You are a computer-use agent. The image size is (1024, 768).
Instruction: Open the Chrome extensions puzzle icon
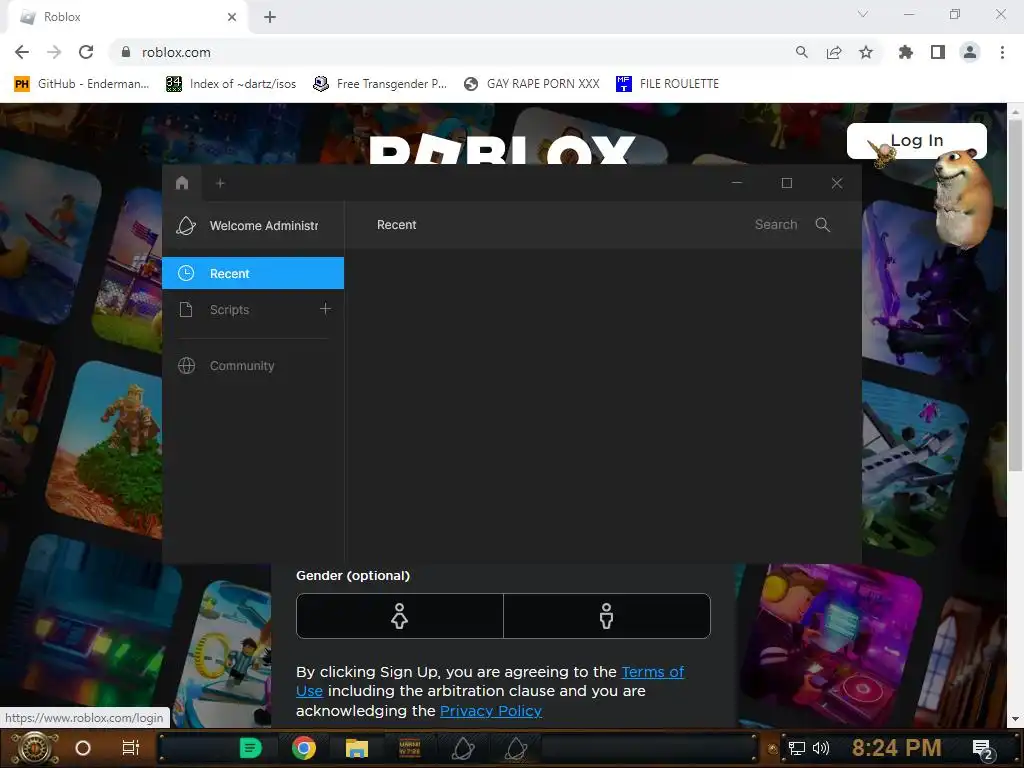905,52
